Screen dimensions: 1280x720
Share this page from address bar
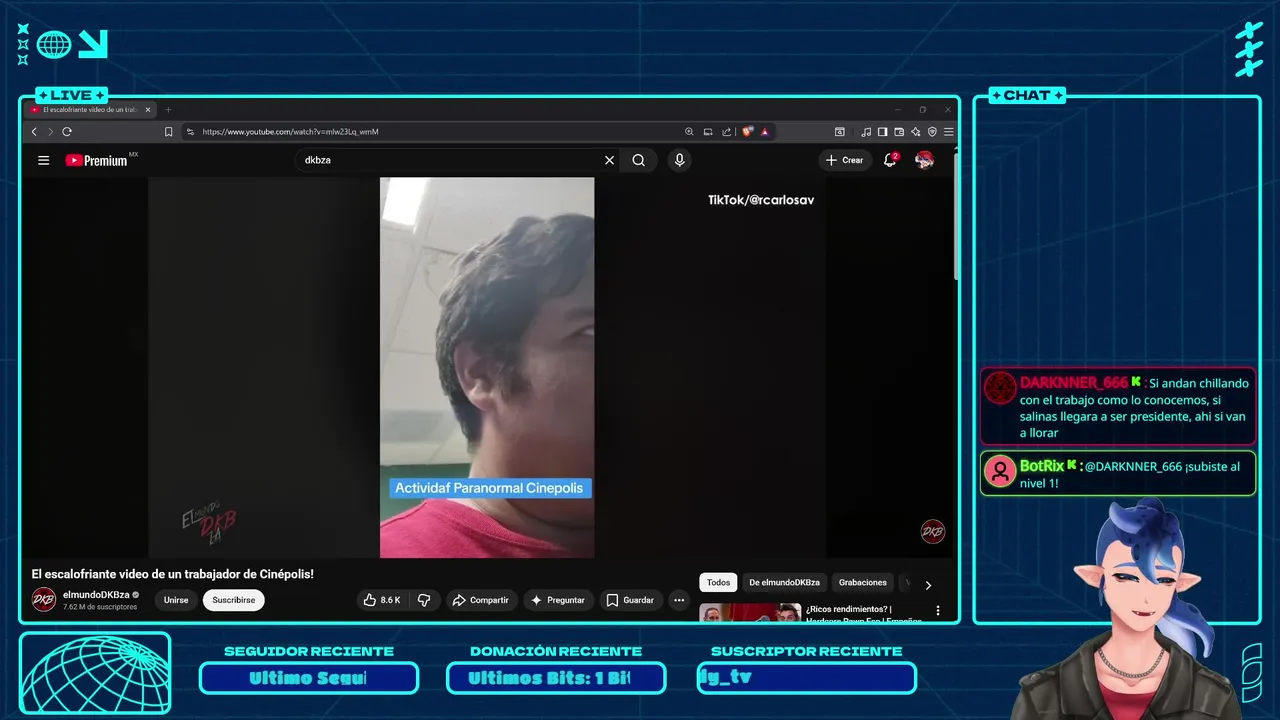727,131
